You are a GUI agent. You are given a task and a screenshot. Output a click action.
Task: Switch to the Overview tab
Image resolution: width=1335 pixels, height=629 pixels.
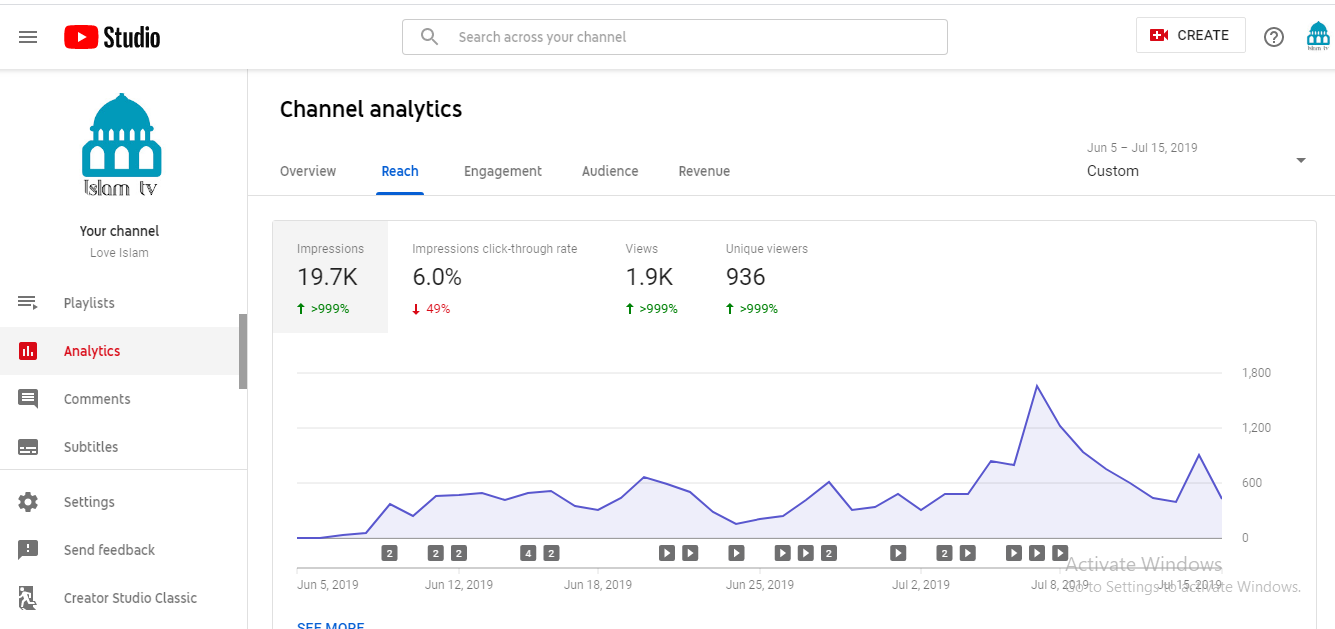click(308, 171)
